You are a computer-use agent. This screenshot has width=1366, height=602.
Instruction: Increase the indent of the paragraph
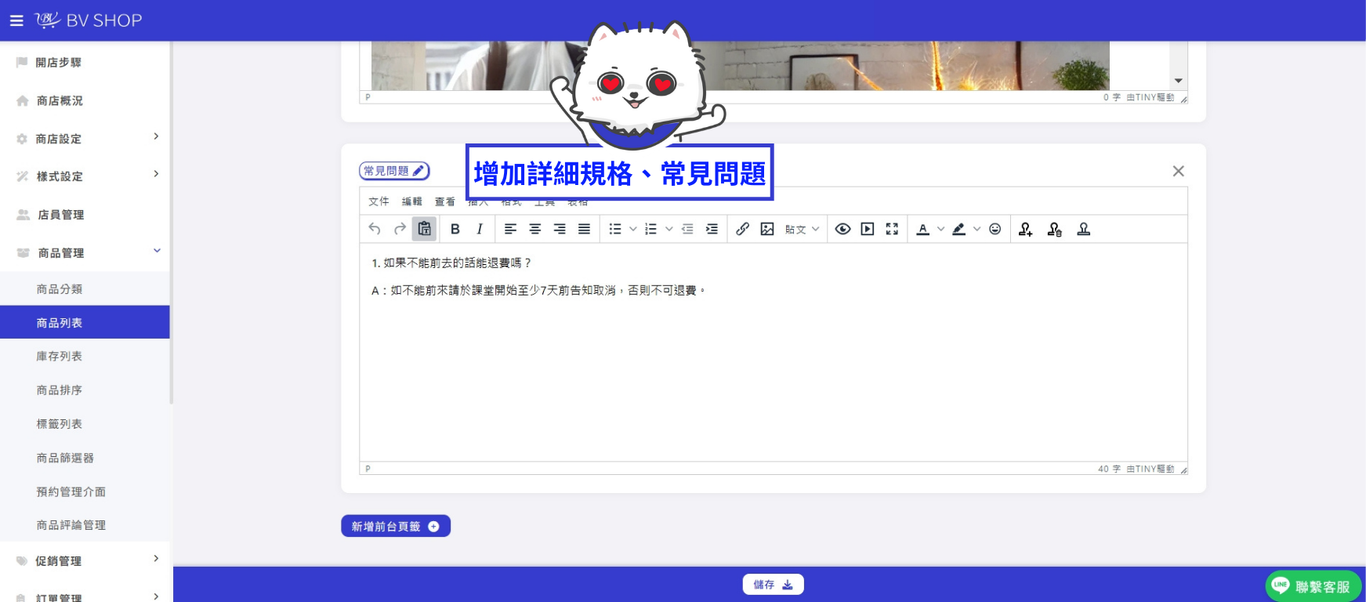[x=712, y=229]
